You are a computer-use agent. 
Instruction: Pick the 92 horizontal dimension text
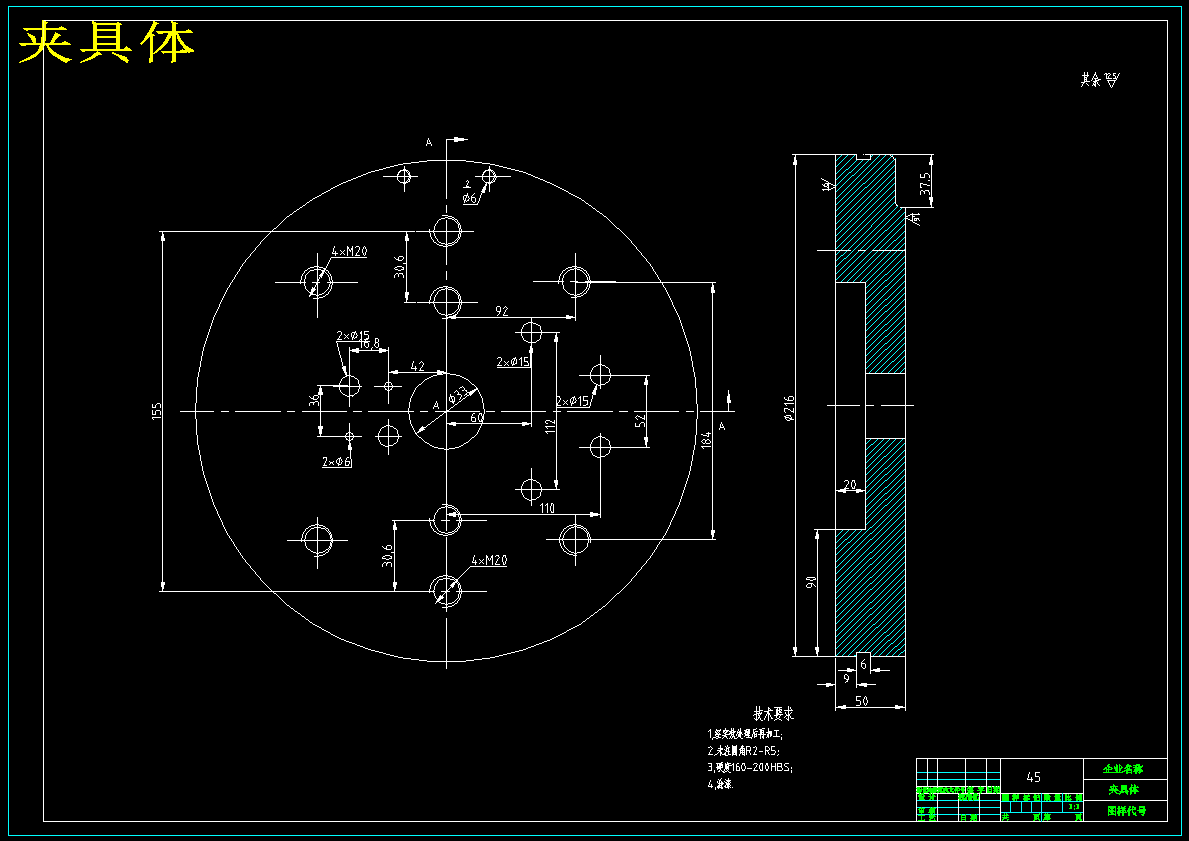(502, 310)
